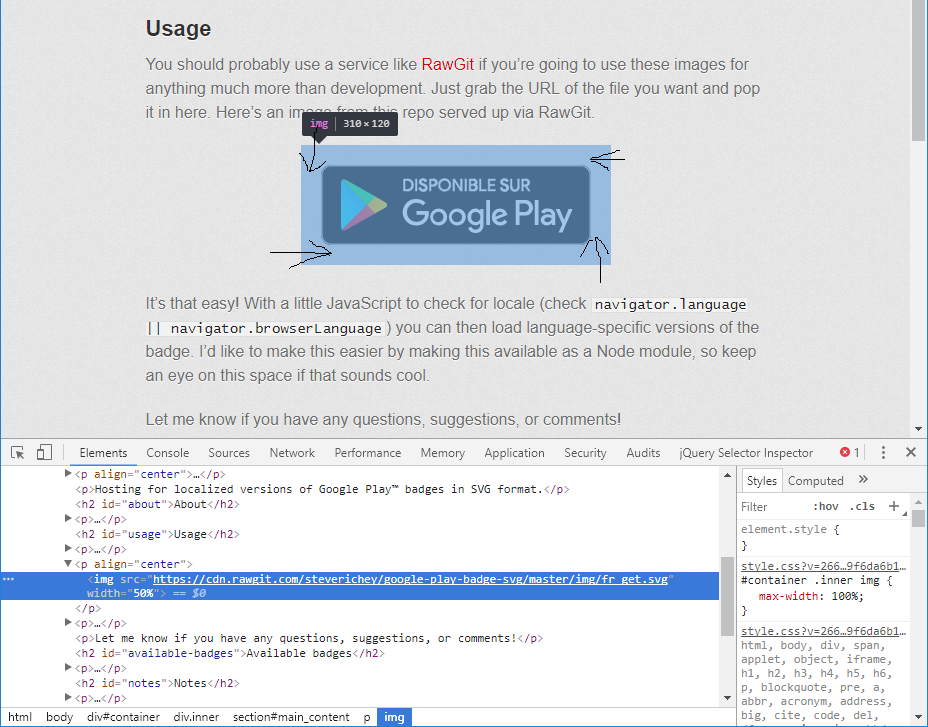Click the Google Play badge image
The height and width of the screenshot is (727, 928).
[456, 205]
